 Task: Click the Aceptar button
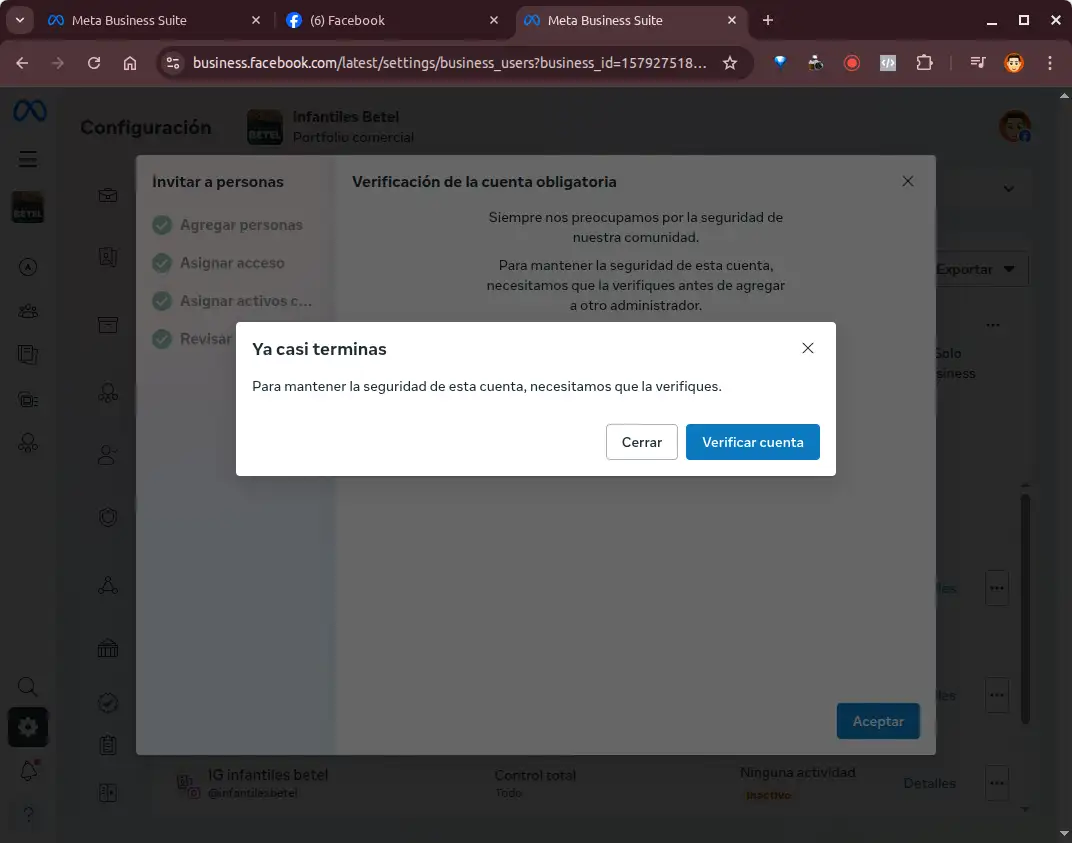[878, 721]
